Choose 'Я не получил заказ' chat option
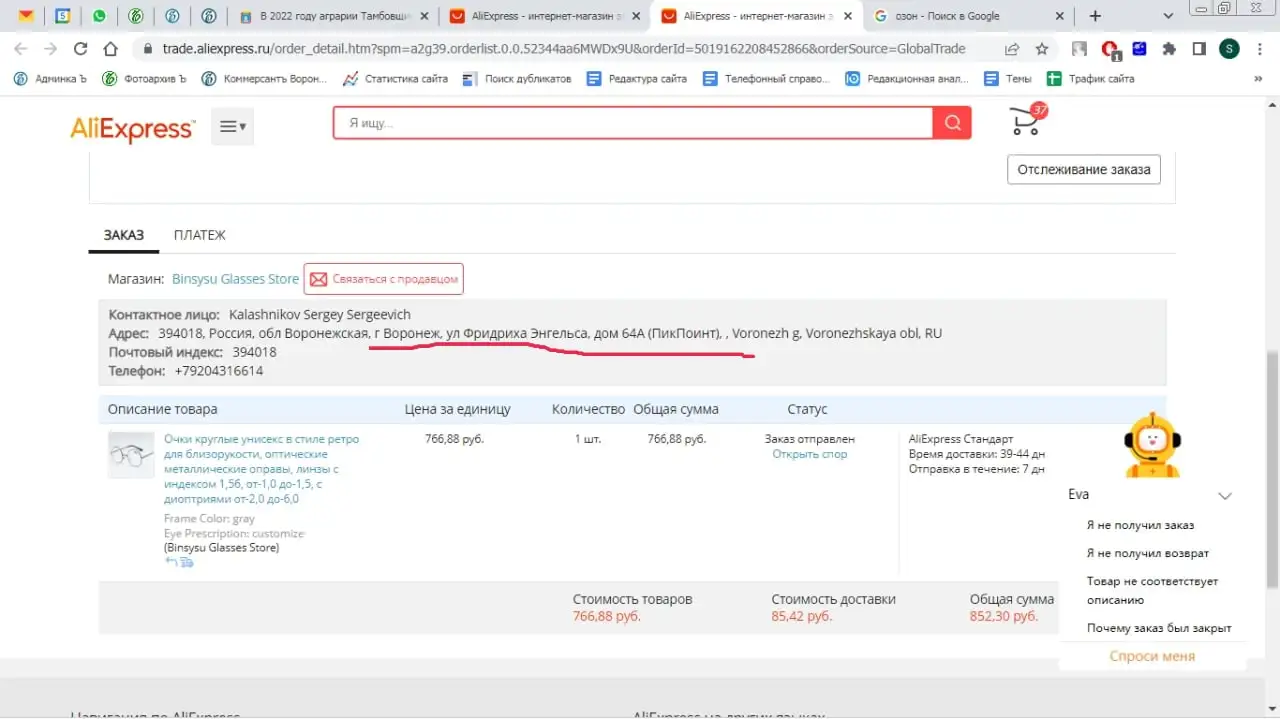The height and width of the screenshot is (719, 1280). tap(1140, 525)
